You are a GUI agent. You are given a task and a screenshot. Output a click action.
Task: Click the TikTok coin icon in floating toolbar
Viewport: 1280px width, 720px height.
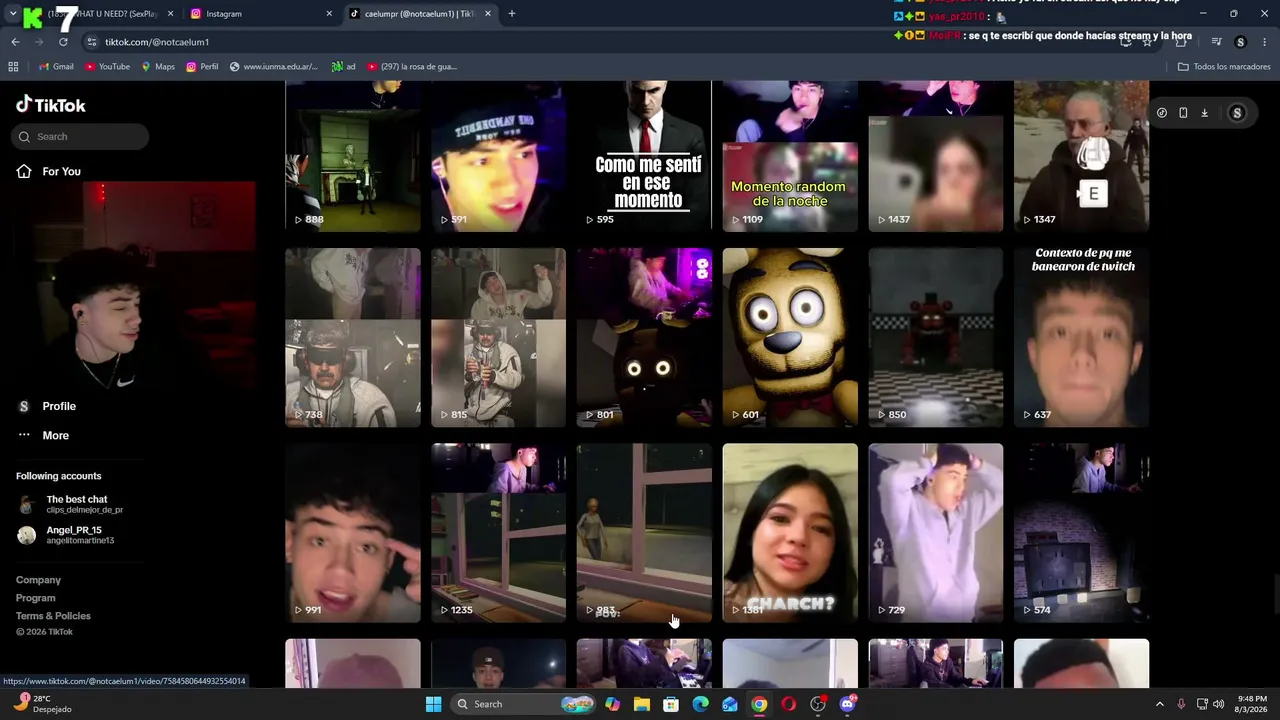point(1162,113)
